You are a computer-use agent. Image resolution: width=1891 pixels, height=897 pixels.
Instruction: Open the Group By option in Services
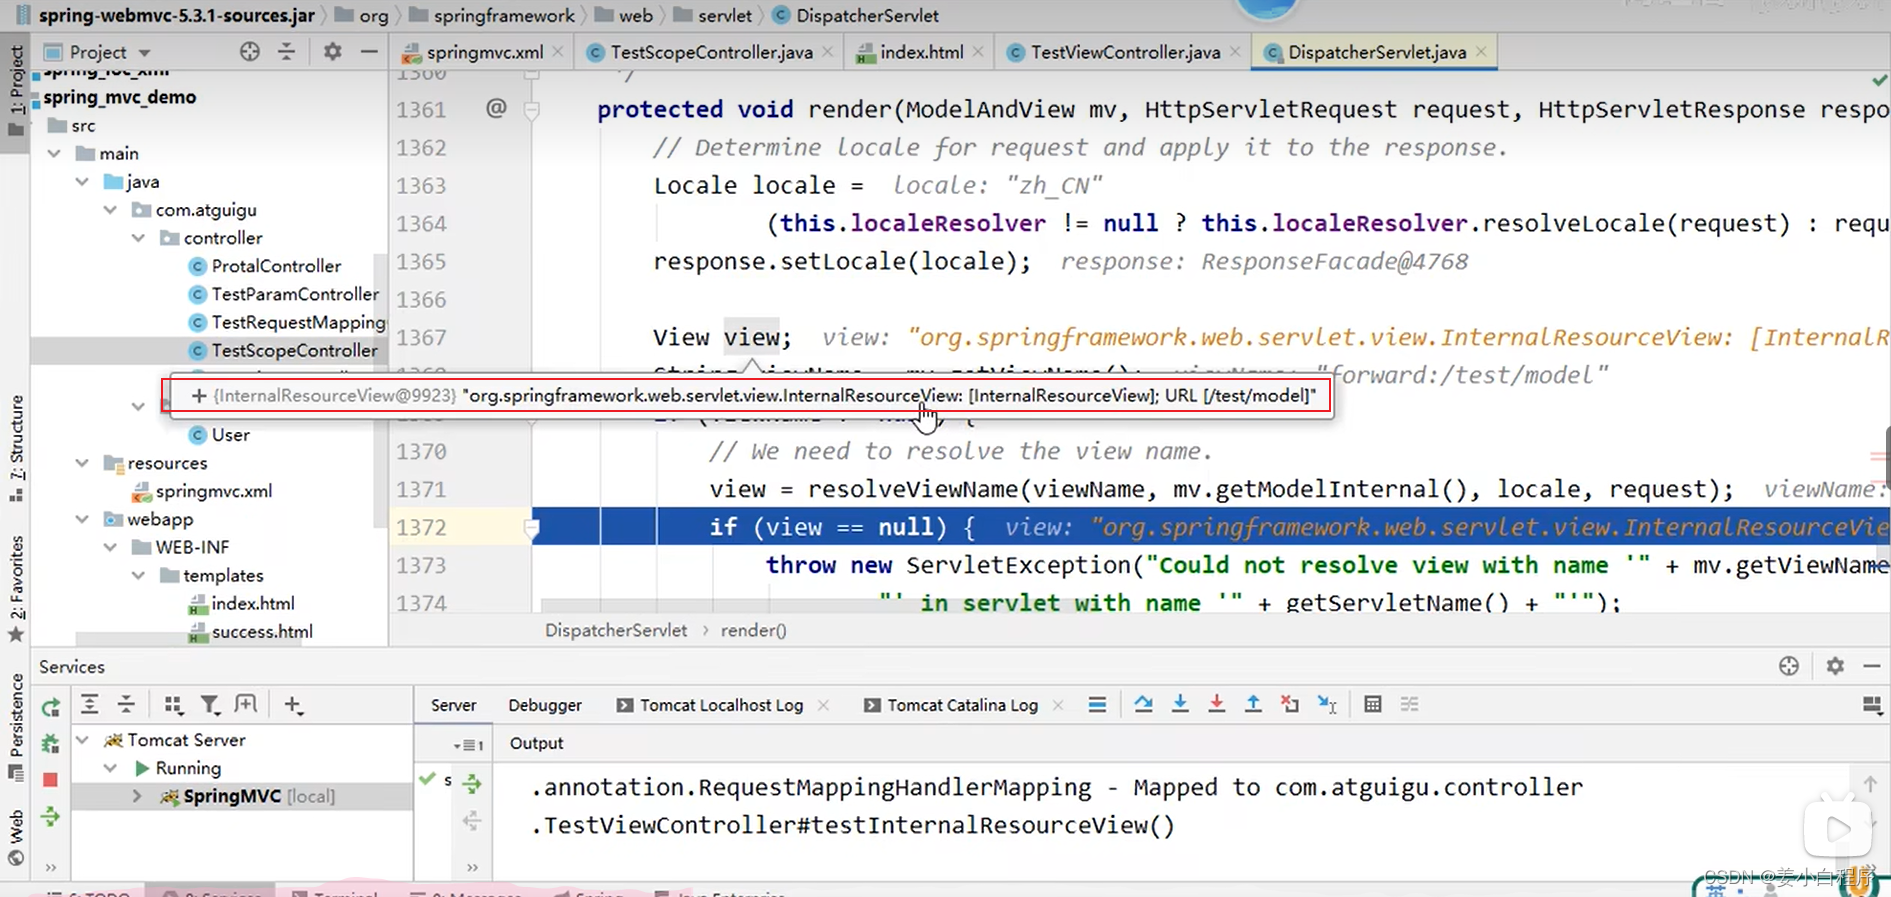coord(173,705)
